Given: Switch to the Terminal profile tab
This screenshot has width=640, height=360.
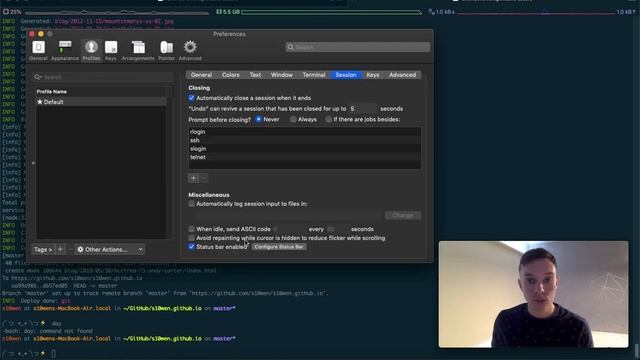Looking at the screenshot, I should [314, 75].
